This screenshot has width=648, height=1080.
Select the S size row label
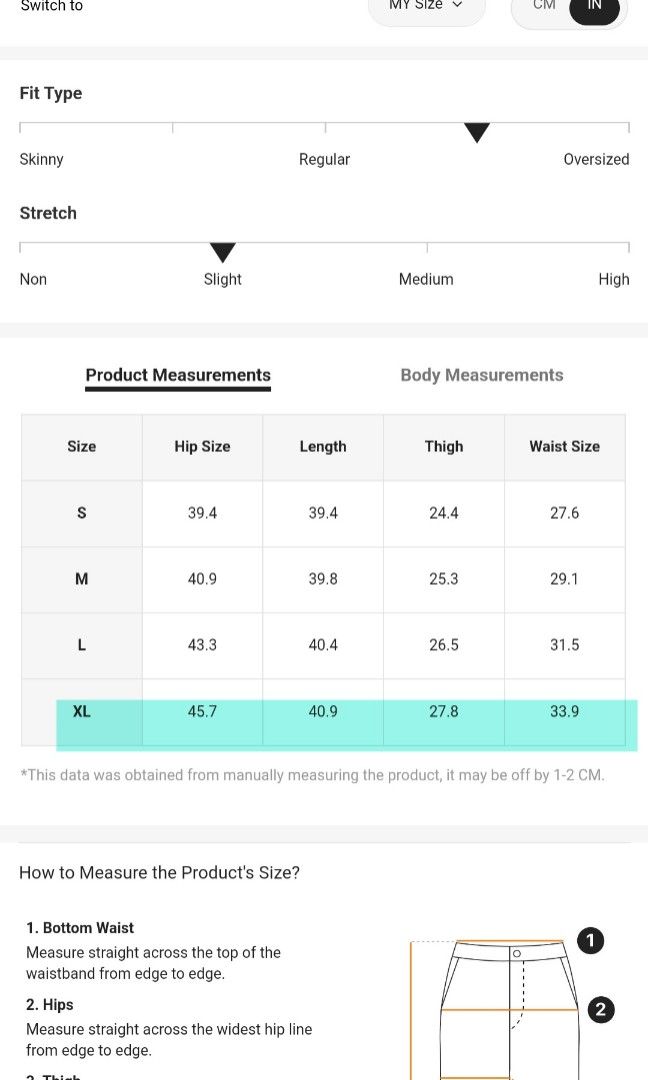[81, 513]
